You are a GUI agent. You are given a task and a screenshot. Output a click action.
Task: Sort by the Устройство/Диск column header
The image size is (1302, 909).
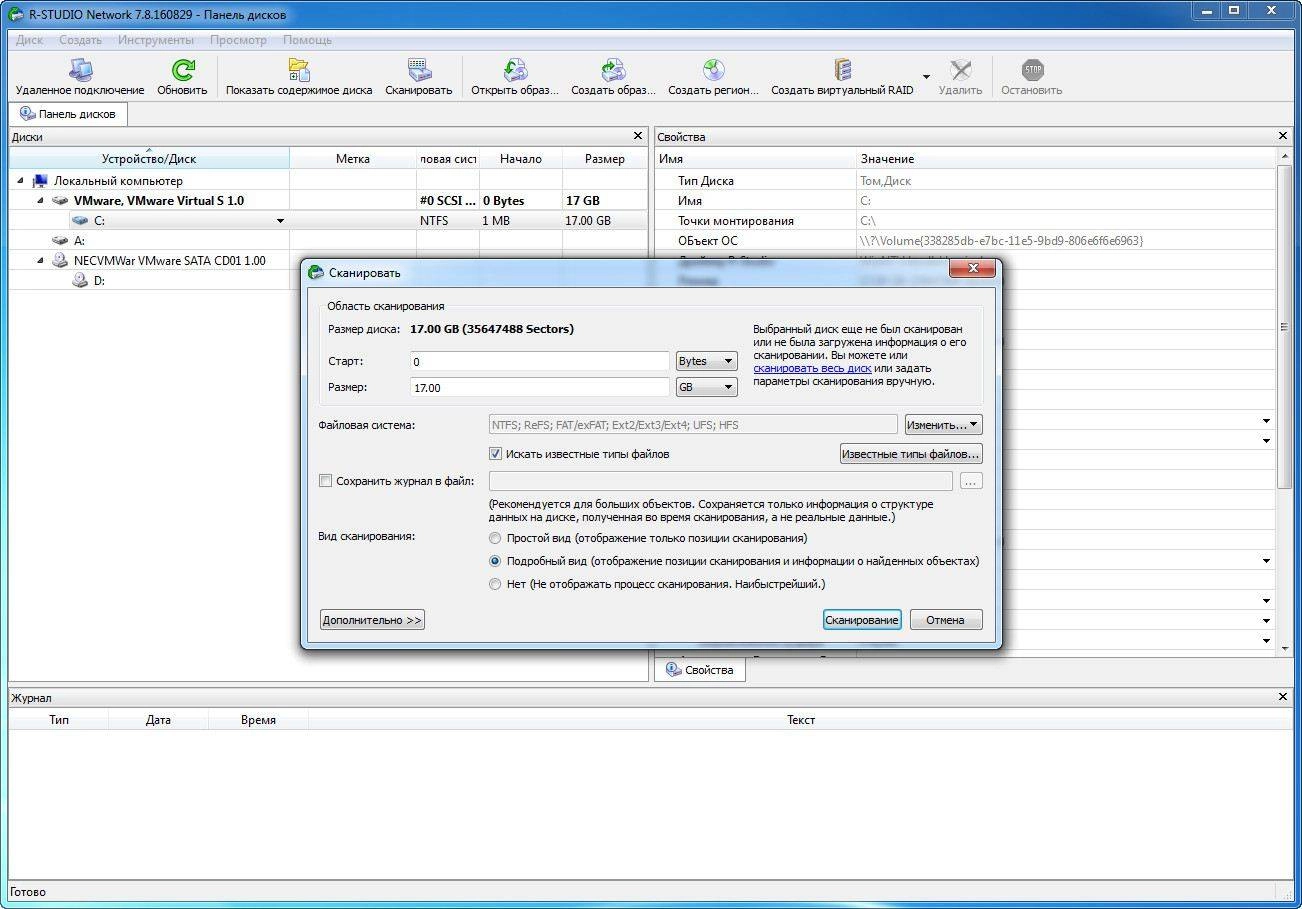click(149, 158)
